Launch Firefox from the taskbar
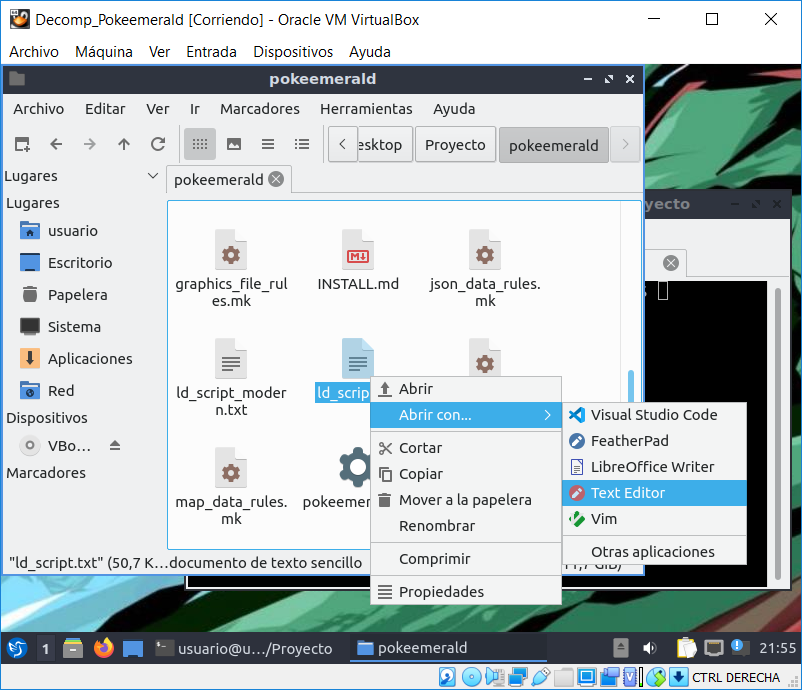The width and height of the screenshot is (802, 690). click(103, 648)
